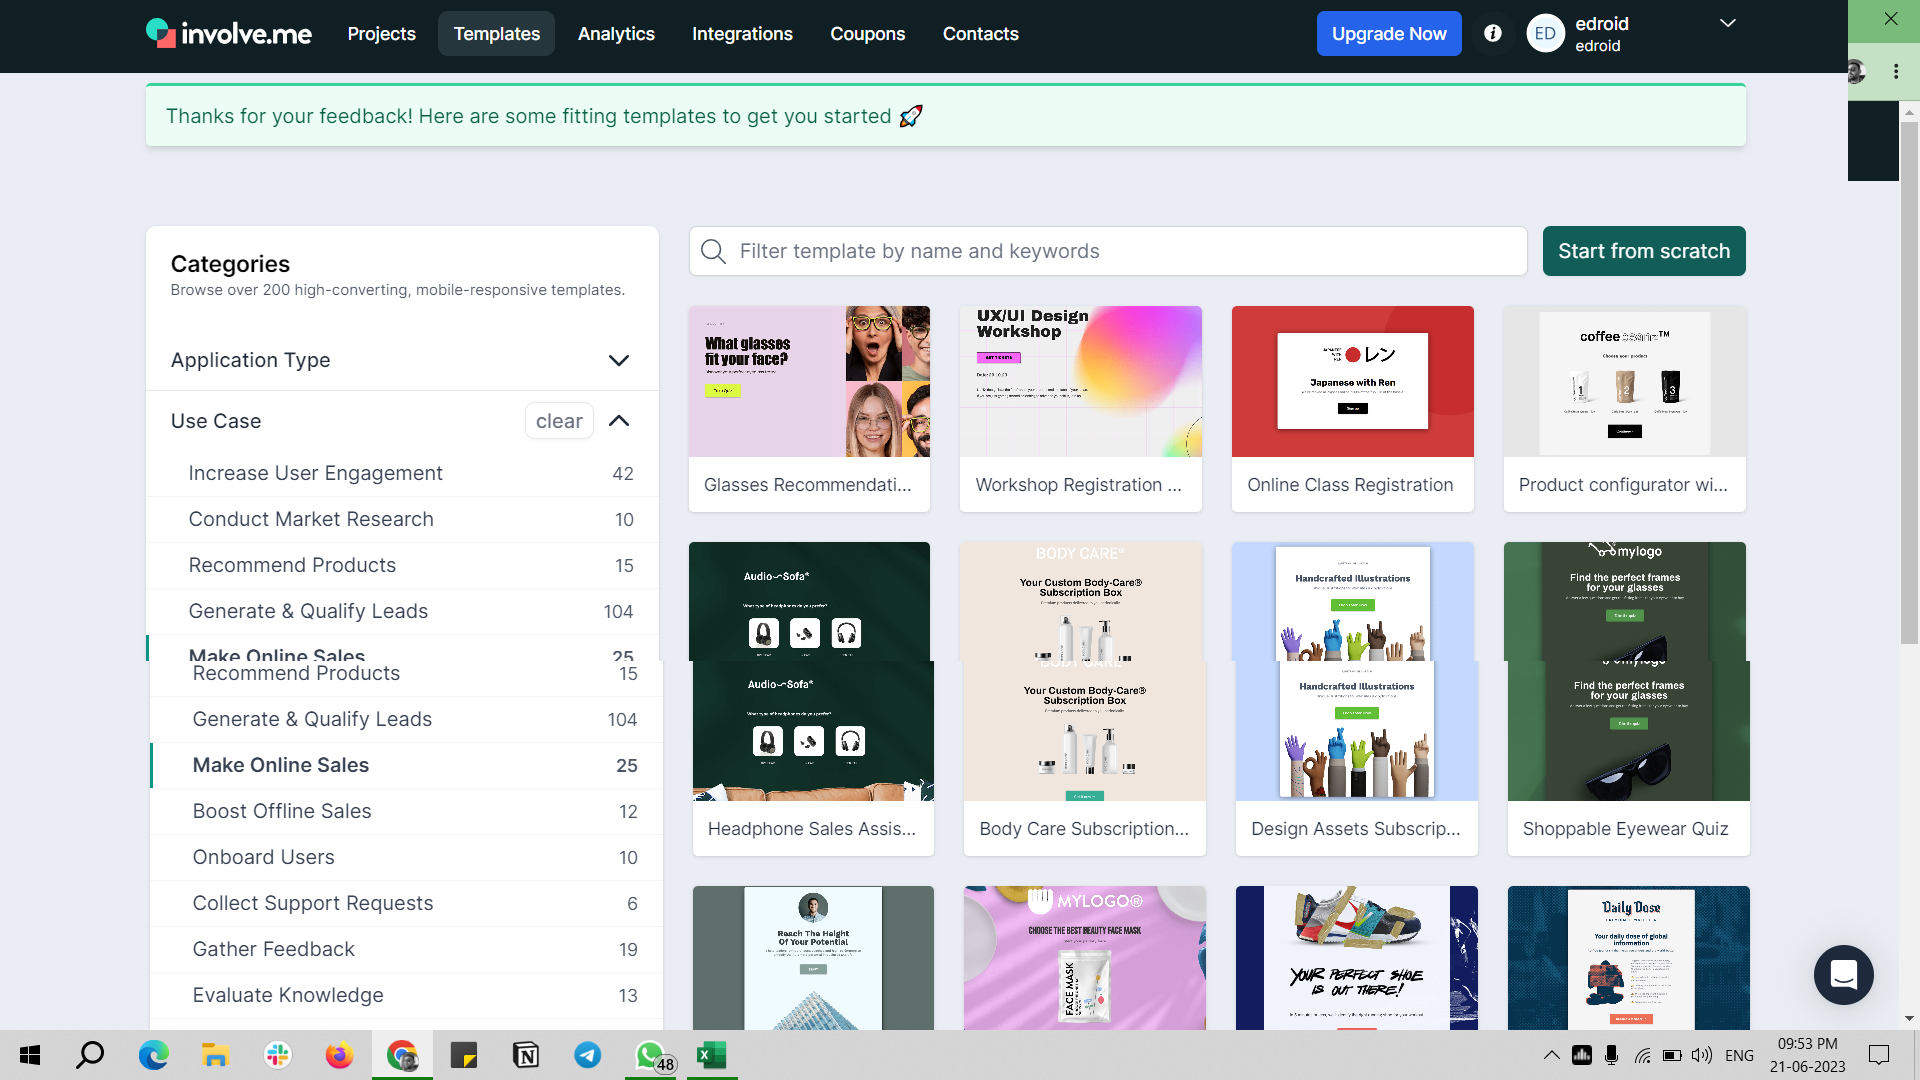The width and height of the screenshot is (1920, 1080).
Task: Navigate to the Contacts menu item
Action: 980,33
